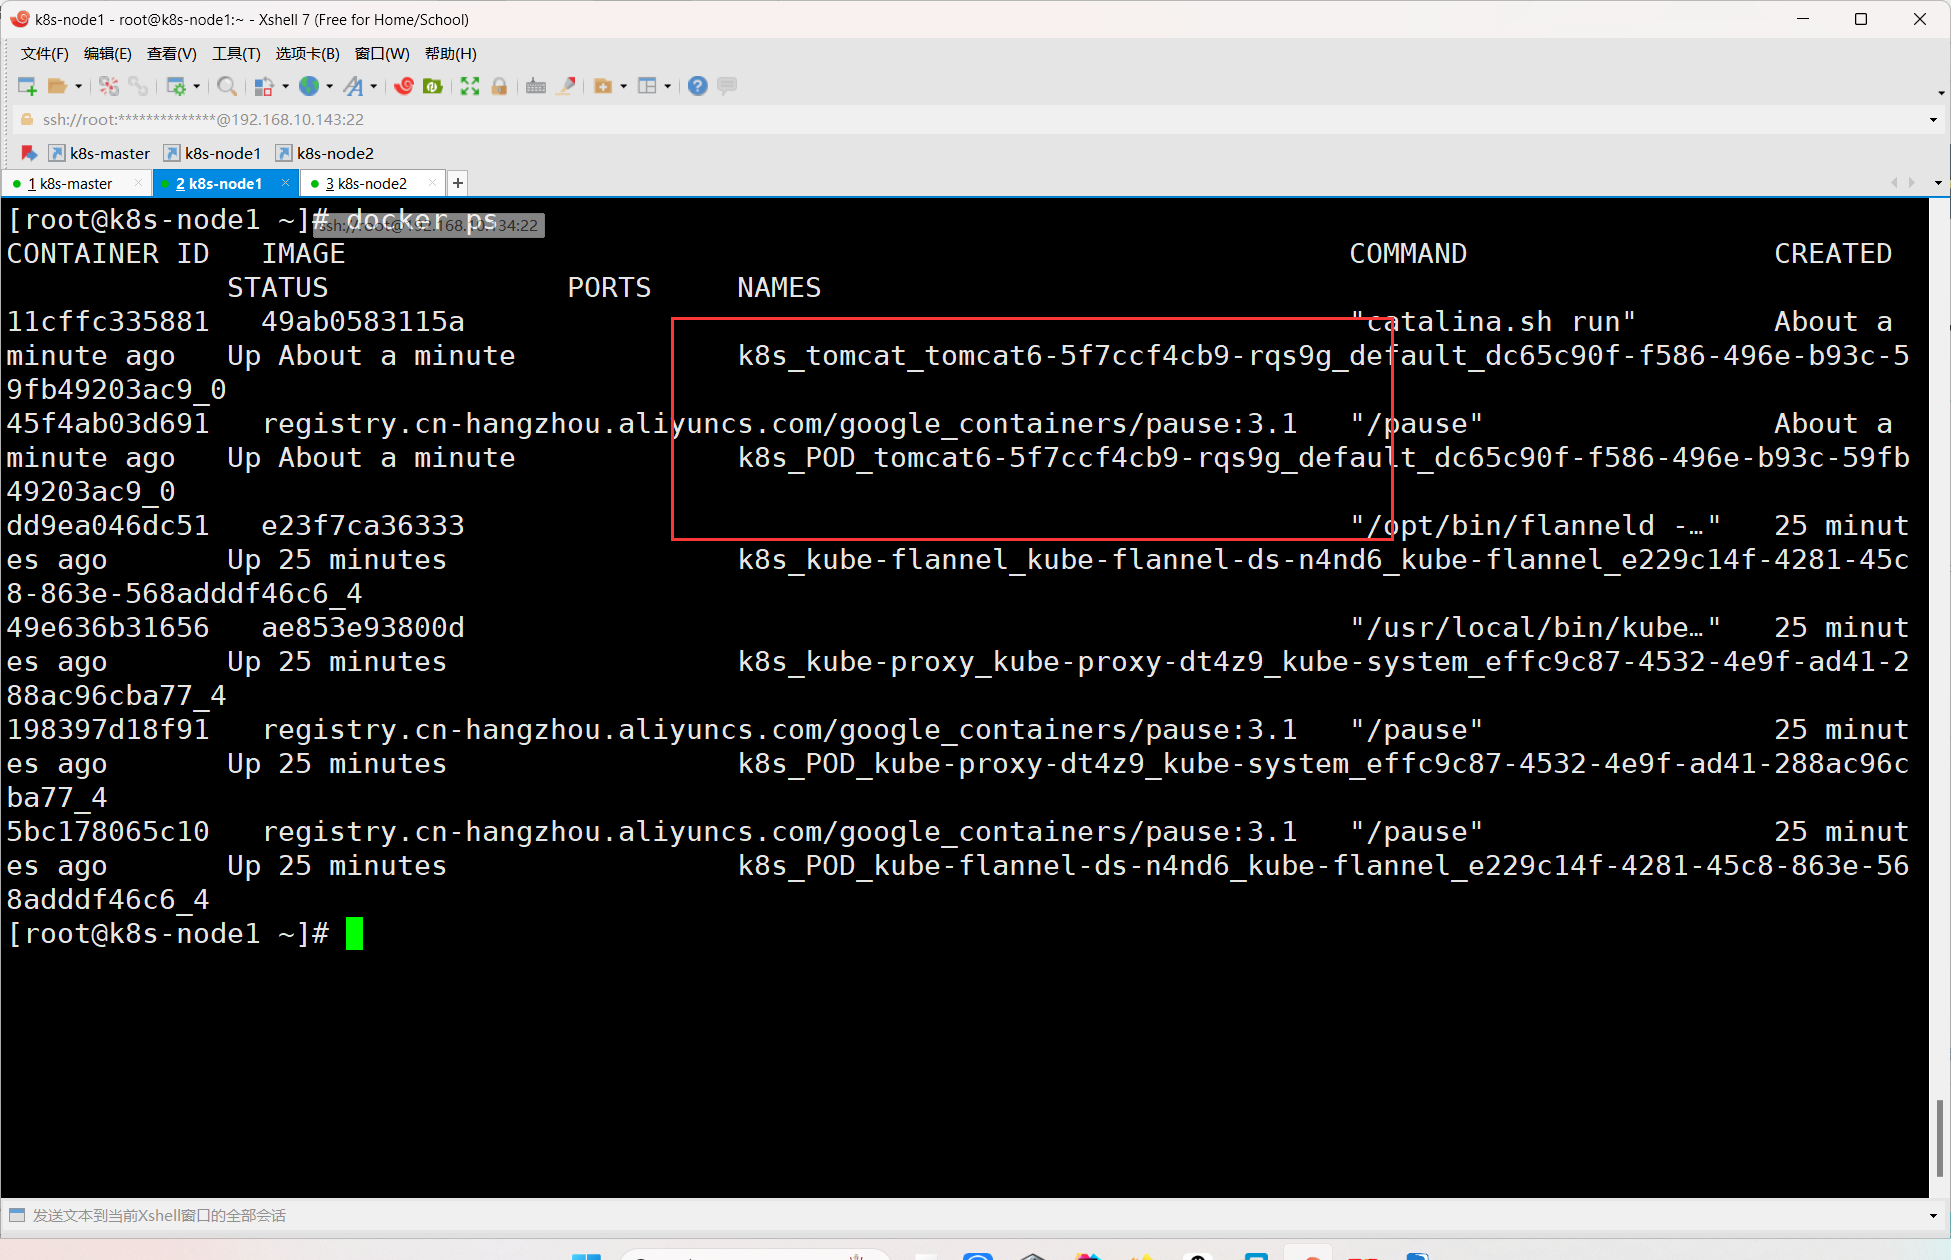This screenshot has width=1951, height=1260.
Task: Open the k8s-node2 link bar shortcut
Action: pos(325,153)
